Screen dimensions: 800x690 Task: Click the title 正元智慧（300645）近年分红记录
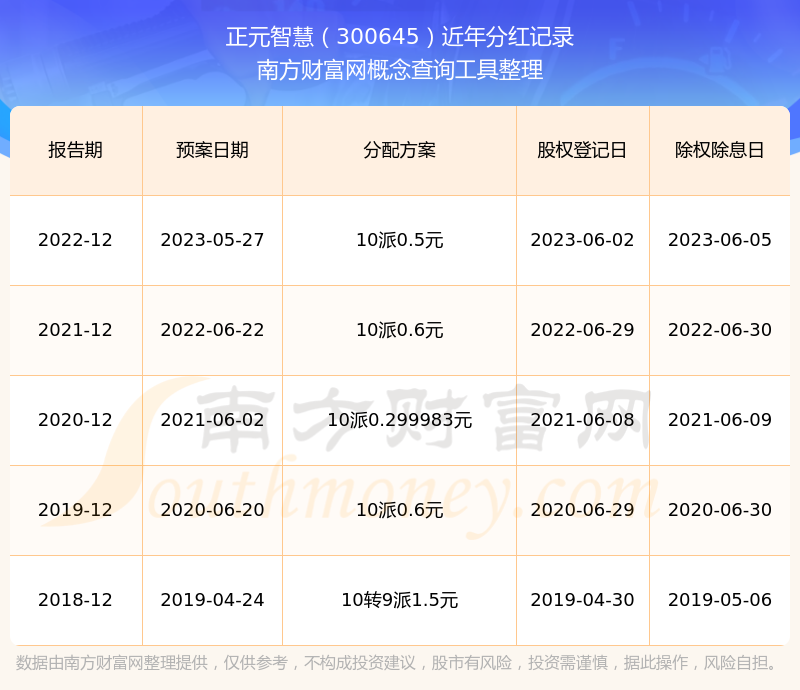399,37
